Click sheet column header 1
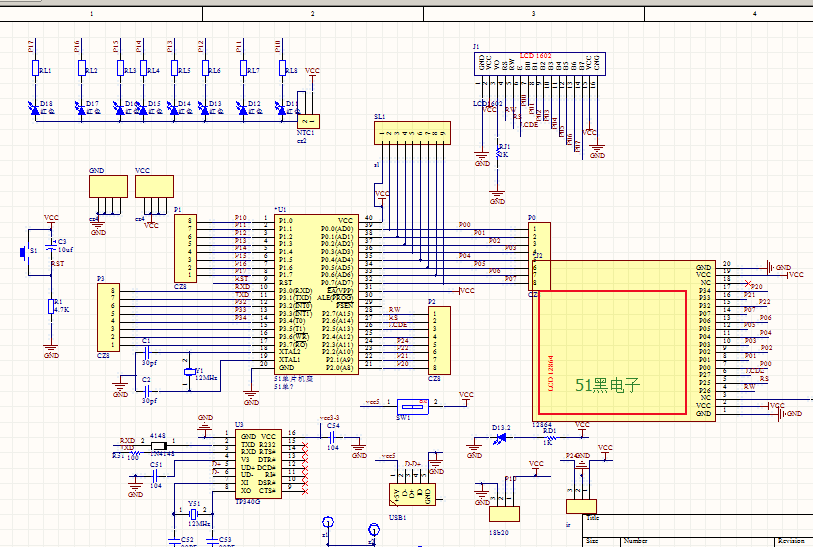The image size is (813, 547). coord(92,14)
